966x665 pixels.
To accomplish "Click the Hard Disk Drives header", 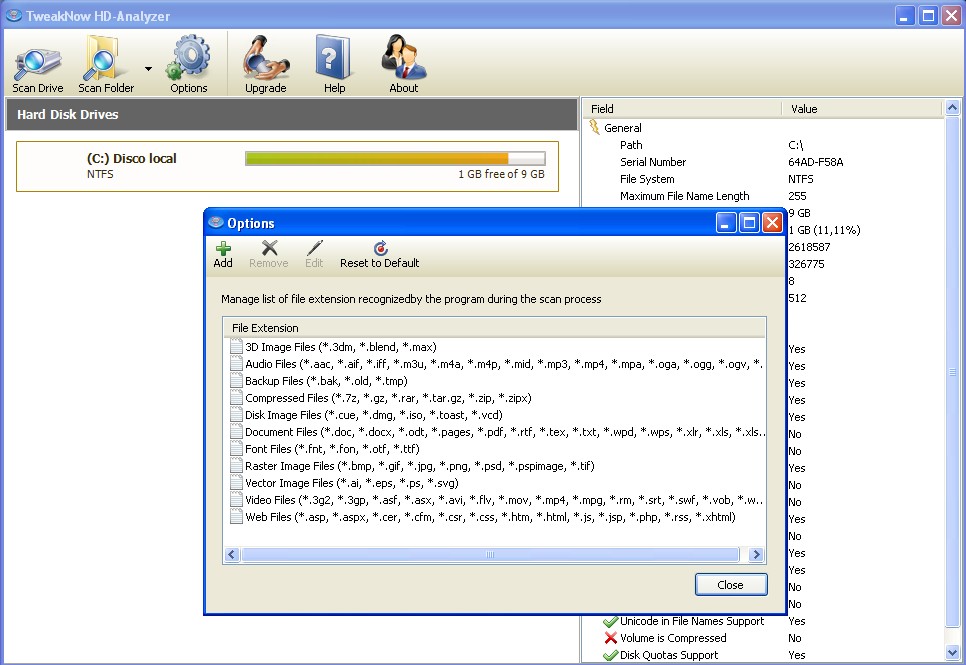I will coord(291,114).
